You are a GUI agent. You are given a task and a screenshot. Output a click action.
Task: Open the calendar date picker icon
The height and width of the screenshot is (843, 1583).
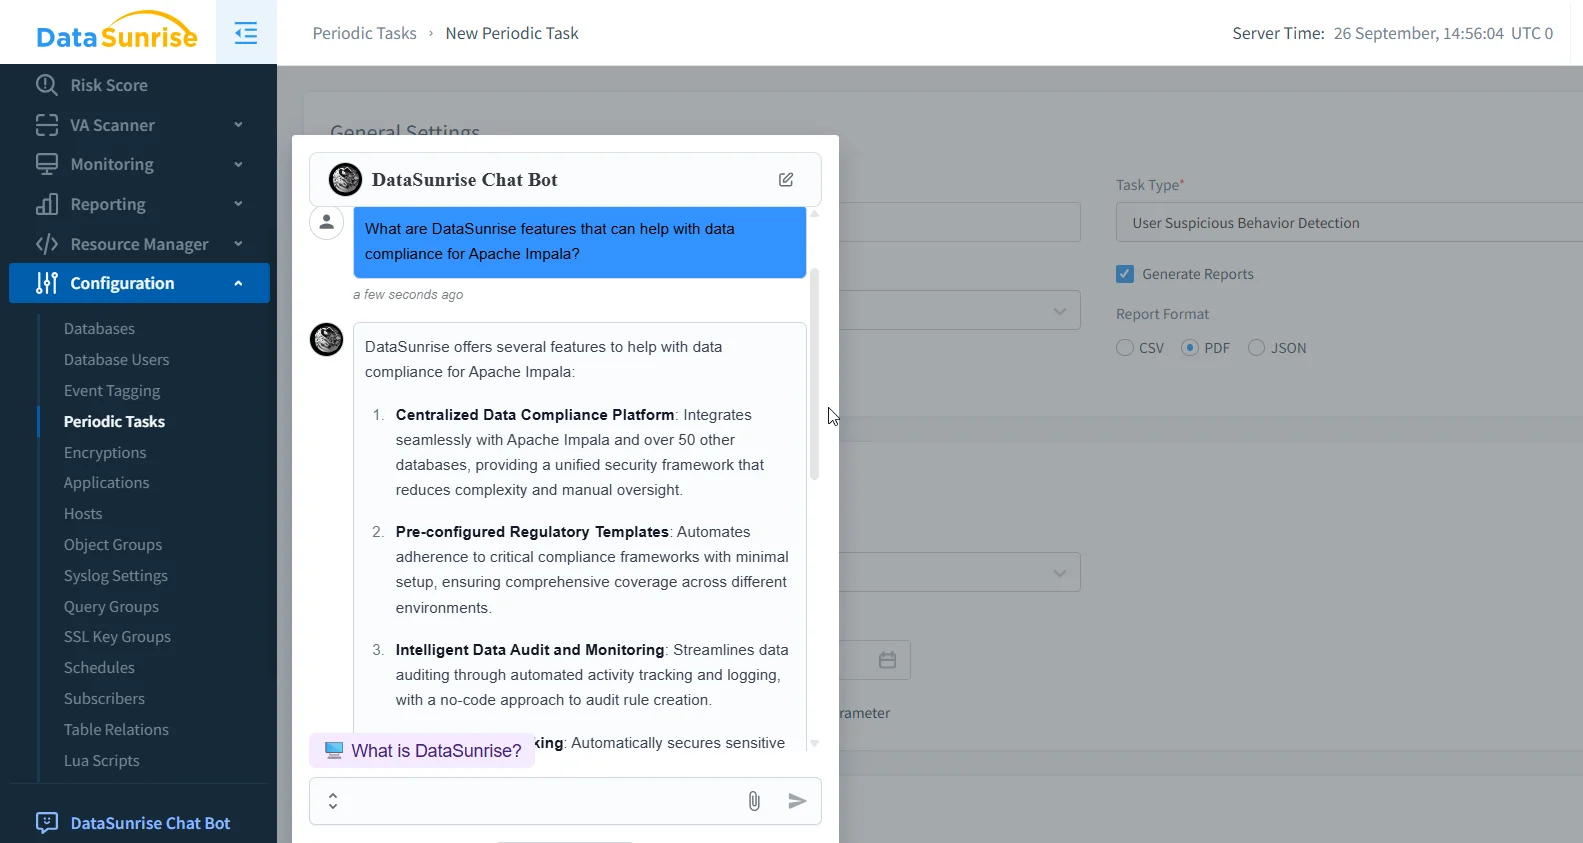point(887,660)
